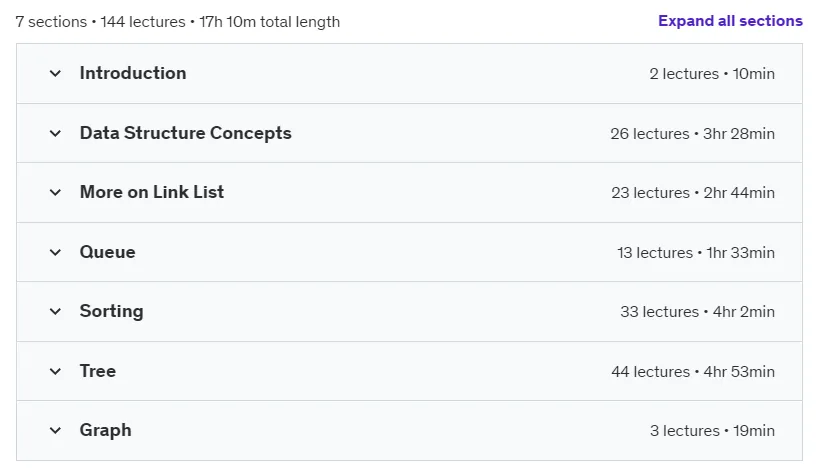Open the Tree section heading
Screen dimensions: 819x472
98,371
